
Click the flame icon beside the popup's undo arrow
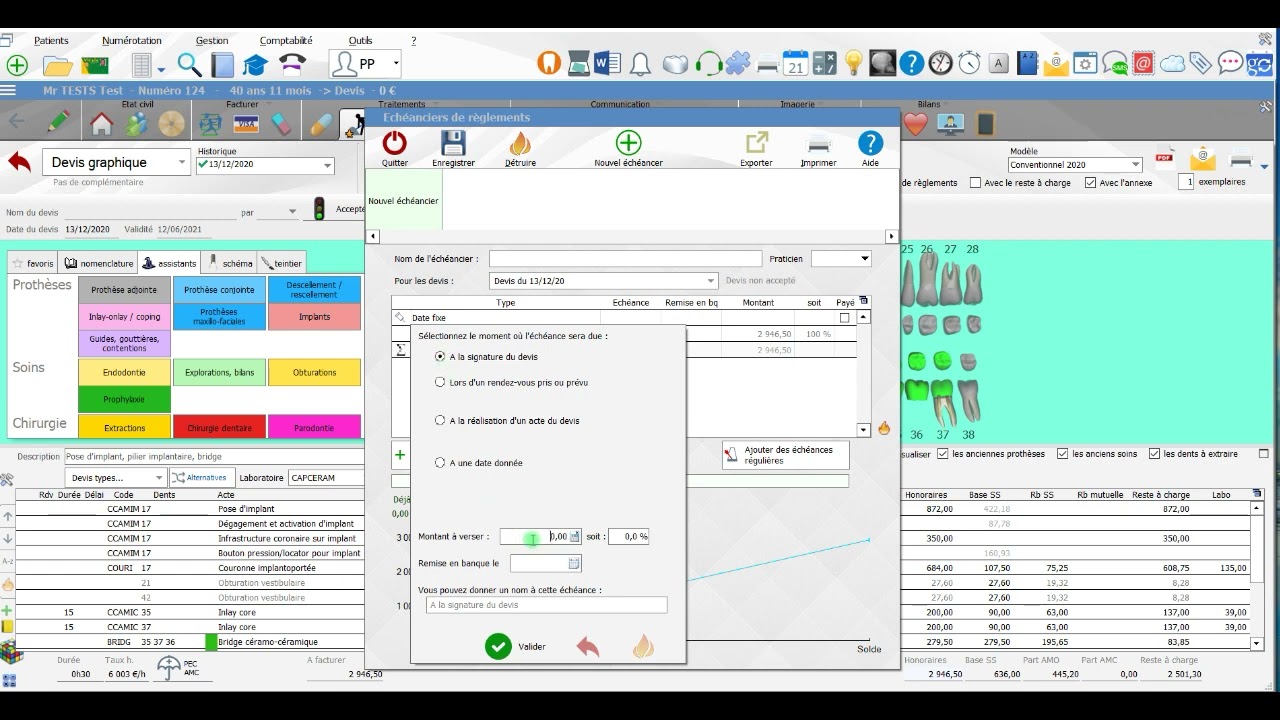tap(643, 646)
